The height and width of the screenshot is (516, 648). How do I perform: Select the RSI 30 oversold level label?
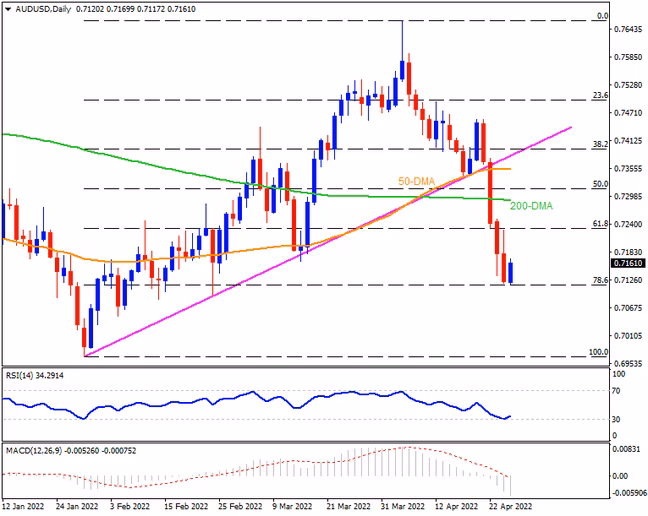pos(616,419)
